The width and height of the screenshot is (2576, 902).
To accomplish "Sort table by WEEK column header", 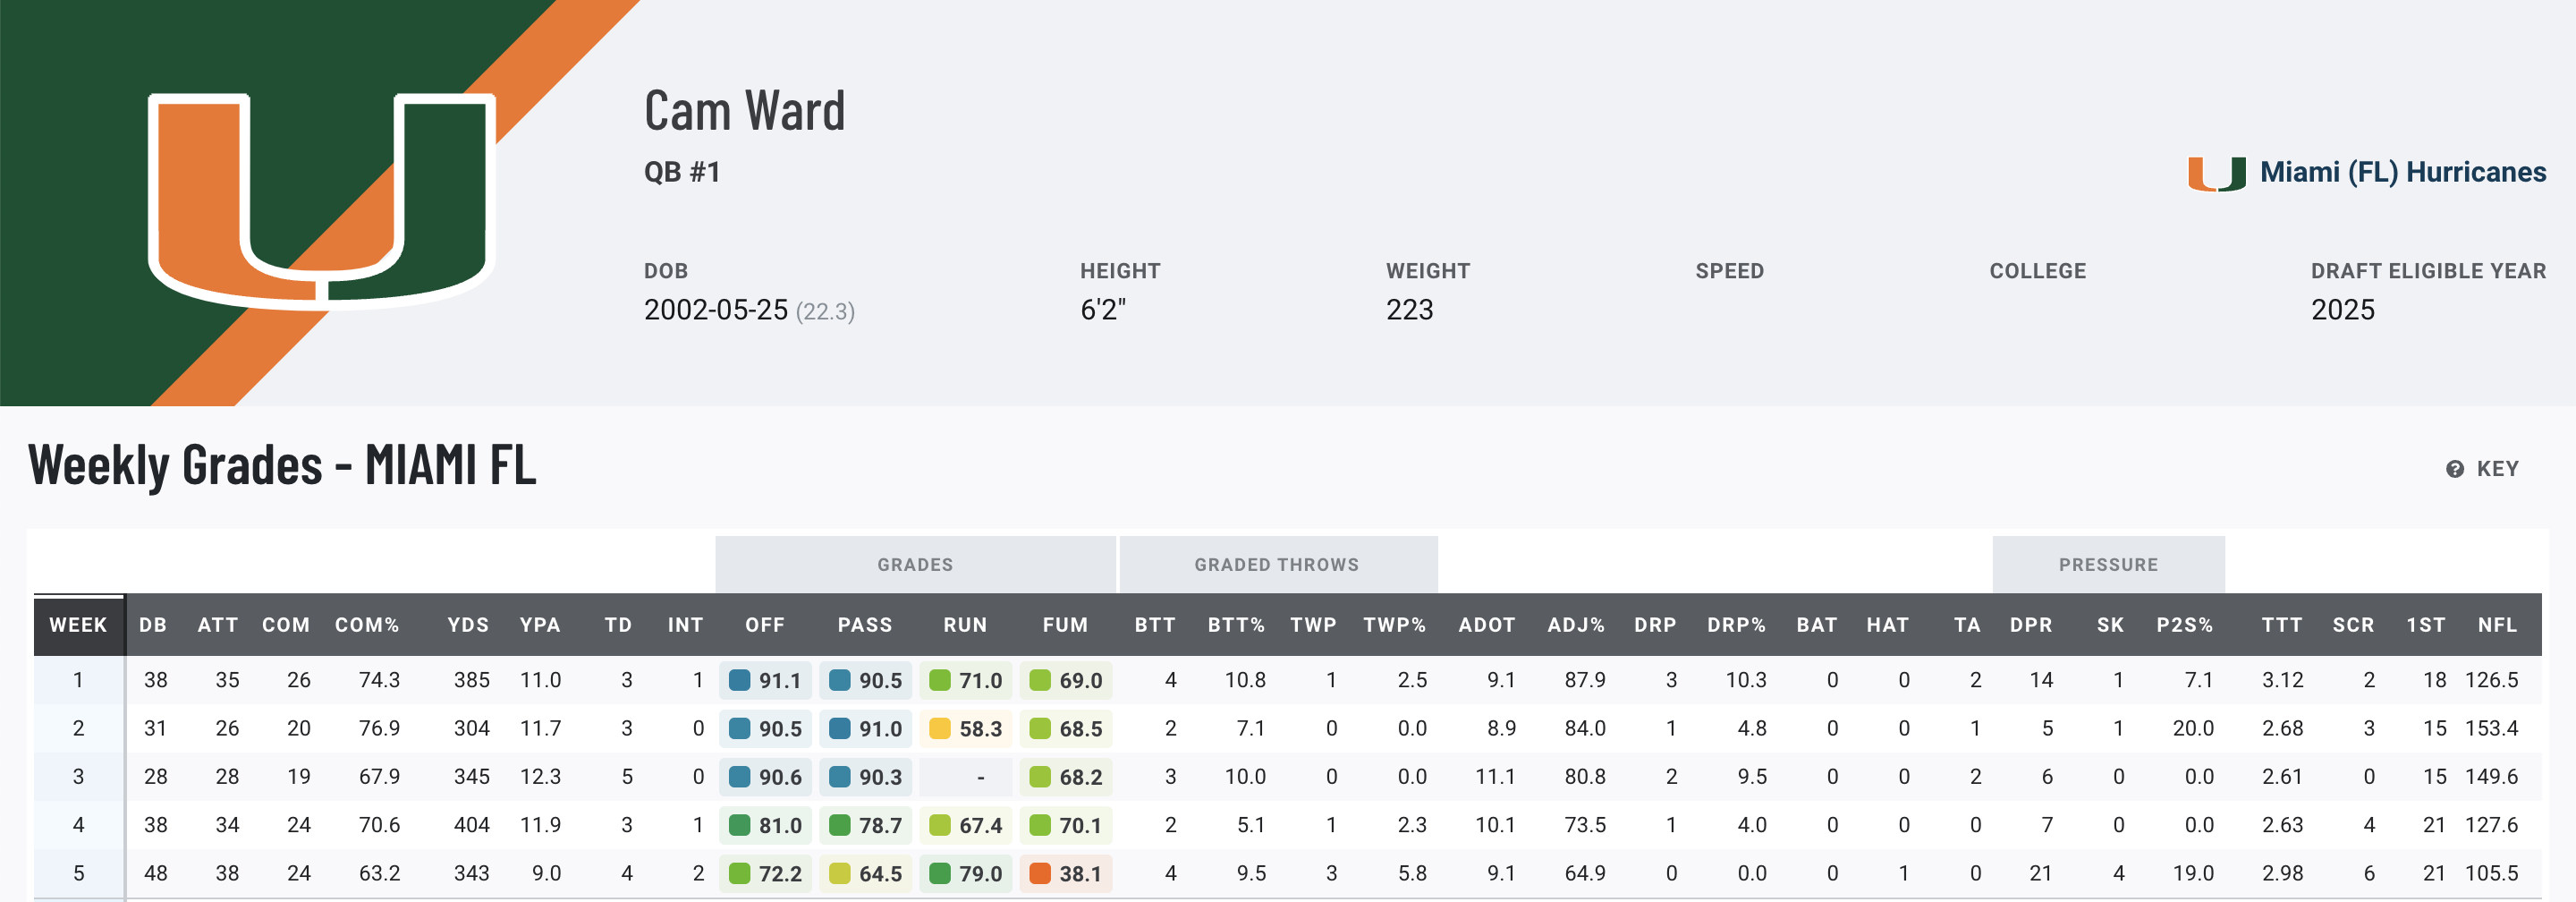I will coord(78,625).
